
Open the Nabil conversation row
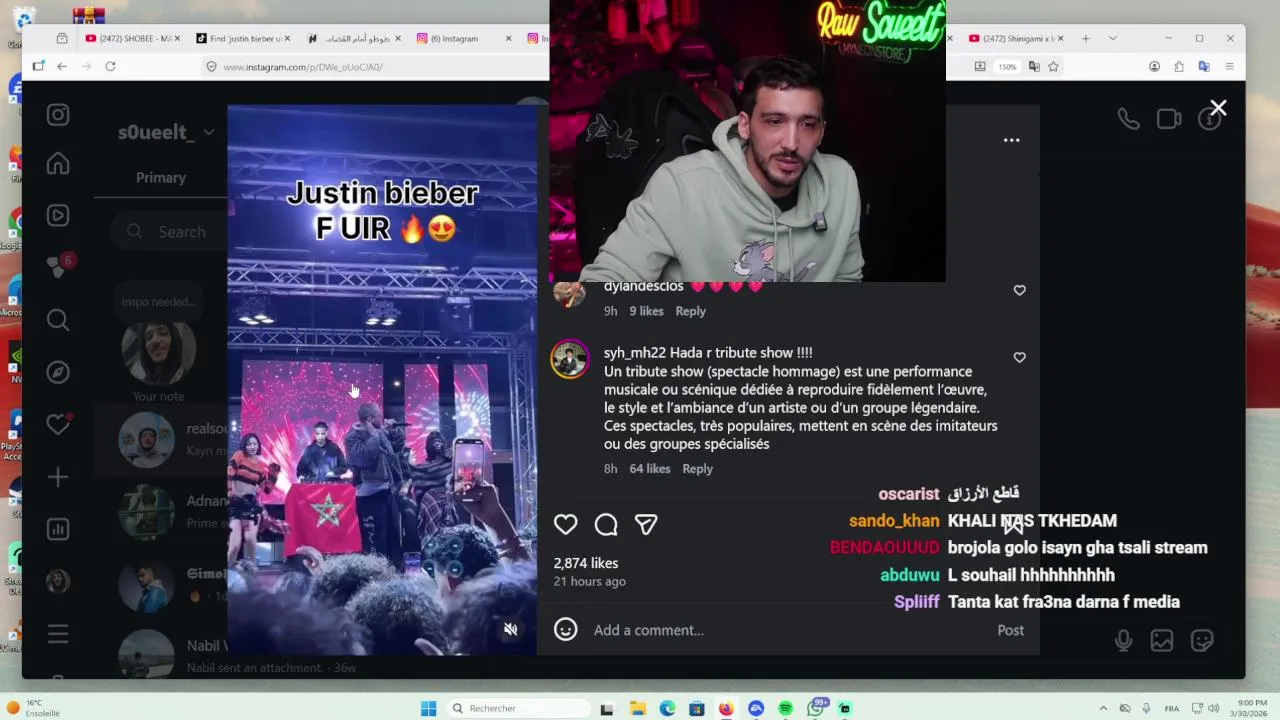tap(163, 655)
